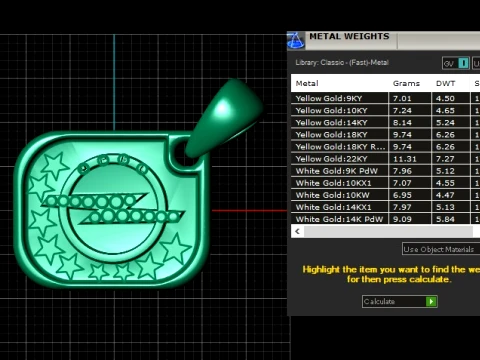Click the 11.31 grams value

click(405, 159)
